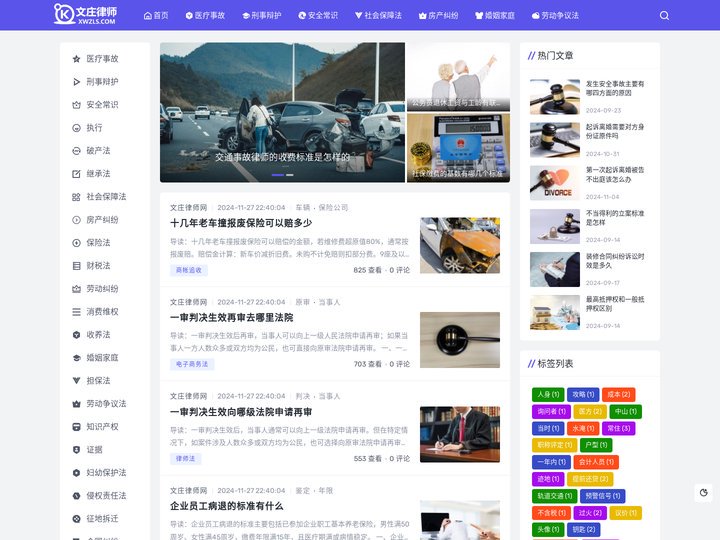
Task: Open hot article 第一次起诉离婚被告不出庭该怎么办
Action: 615,174
